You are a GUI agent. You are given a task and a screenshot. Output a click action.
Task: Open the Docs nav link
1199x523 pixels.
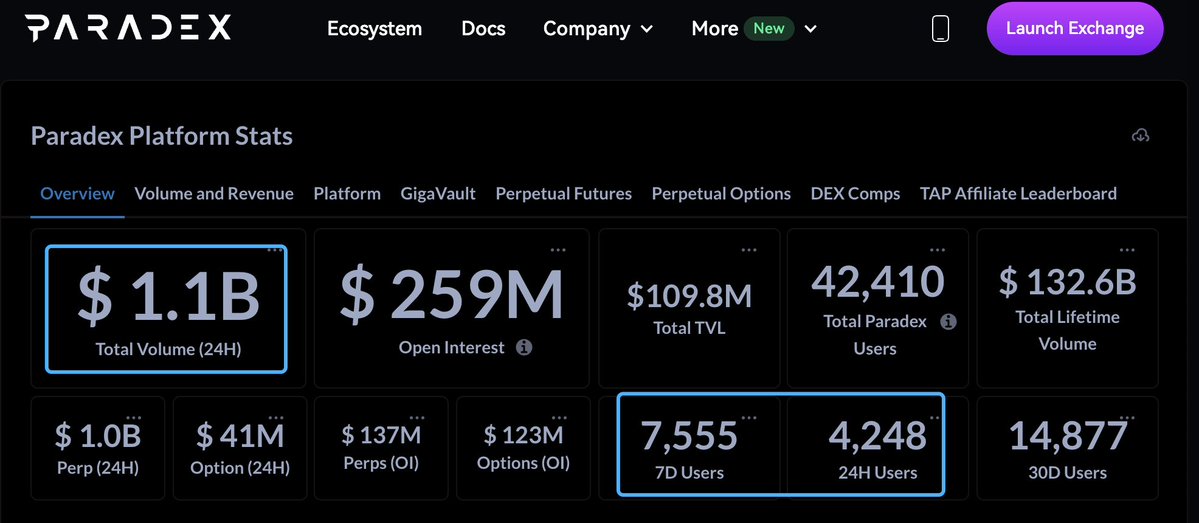[x=483, y=29]
